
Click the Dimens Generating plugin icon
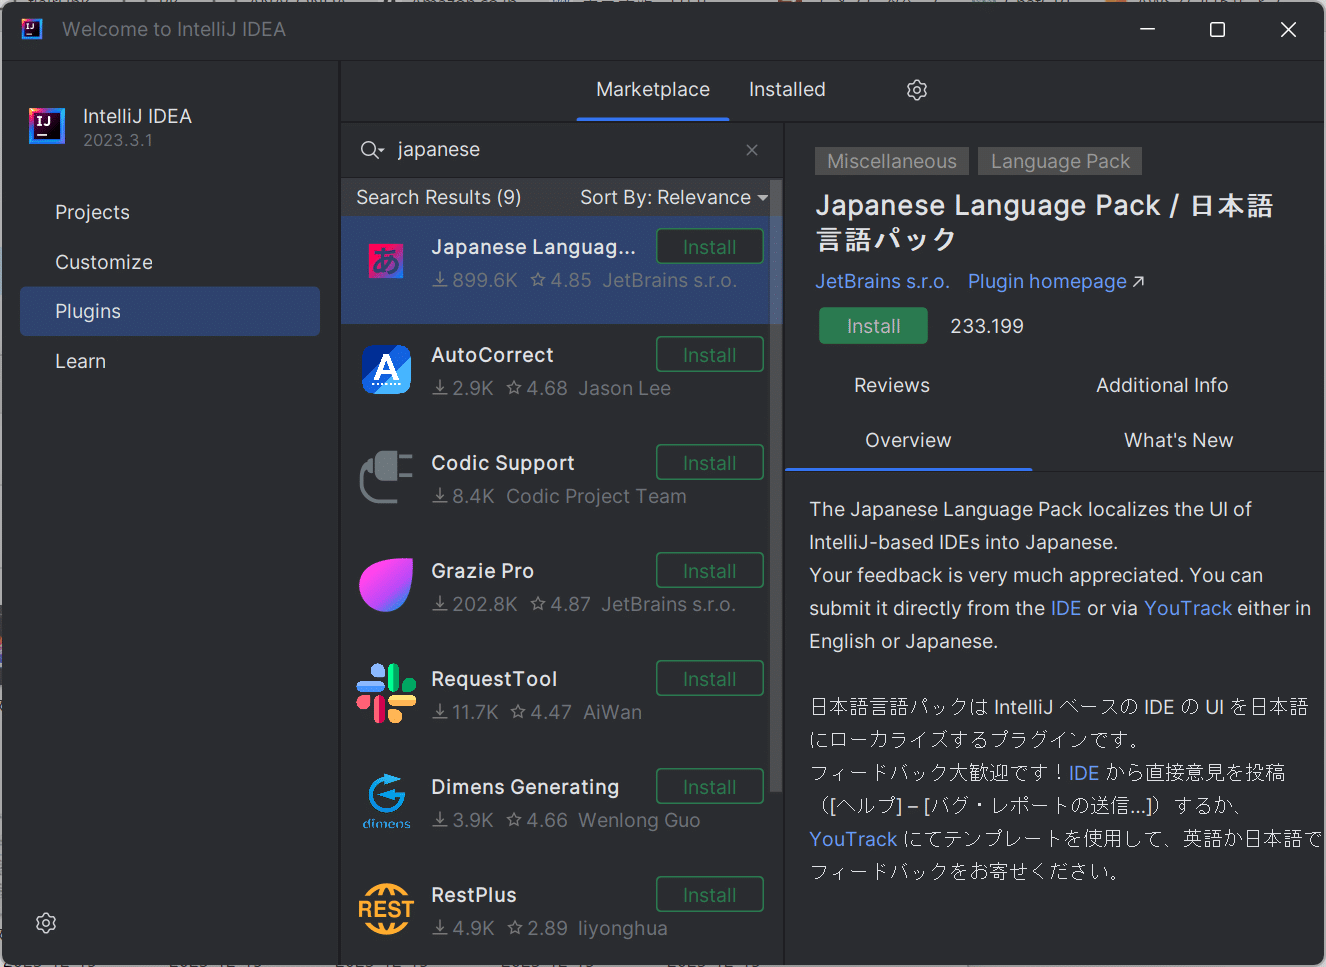pos(386,801)
